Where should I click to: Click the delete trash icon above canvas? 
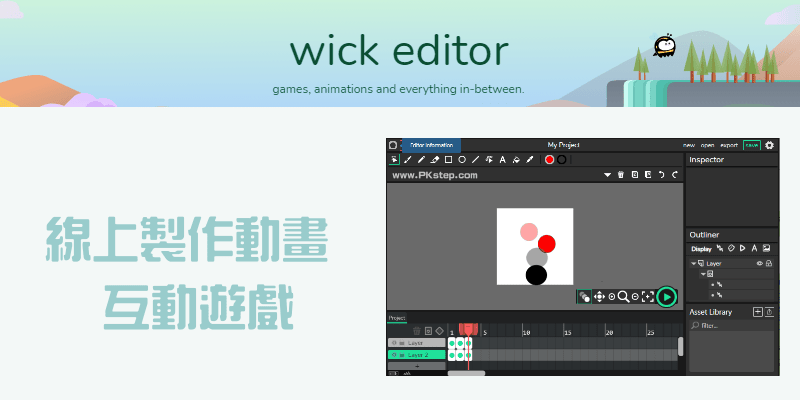(x=621, y=175)
